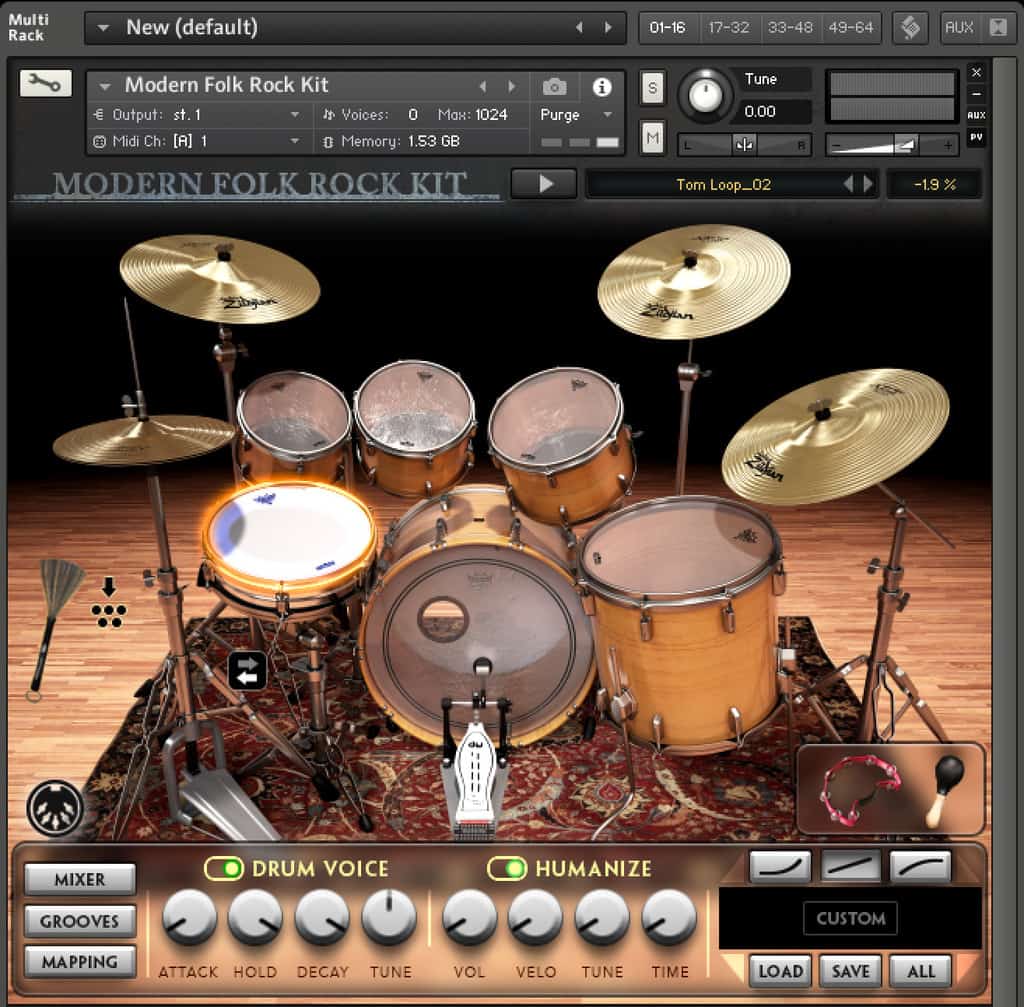Click the Load button

click(780, 970)
